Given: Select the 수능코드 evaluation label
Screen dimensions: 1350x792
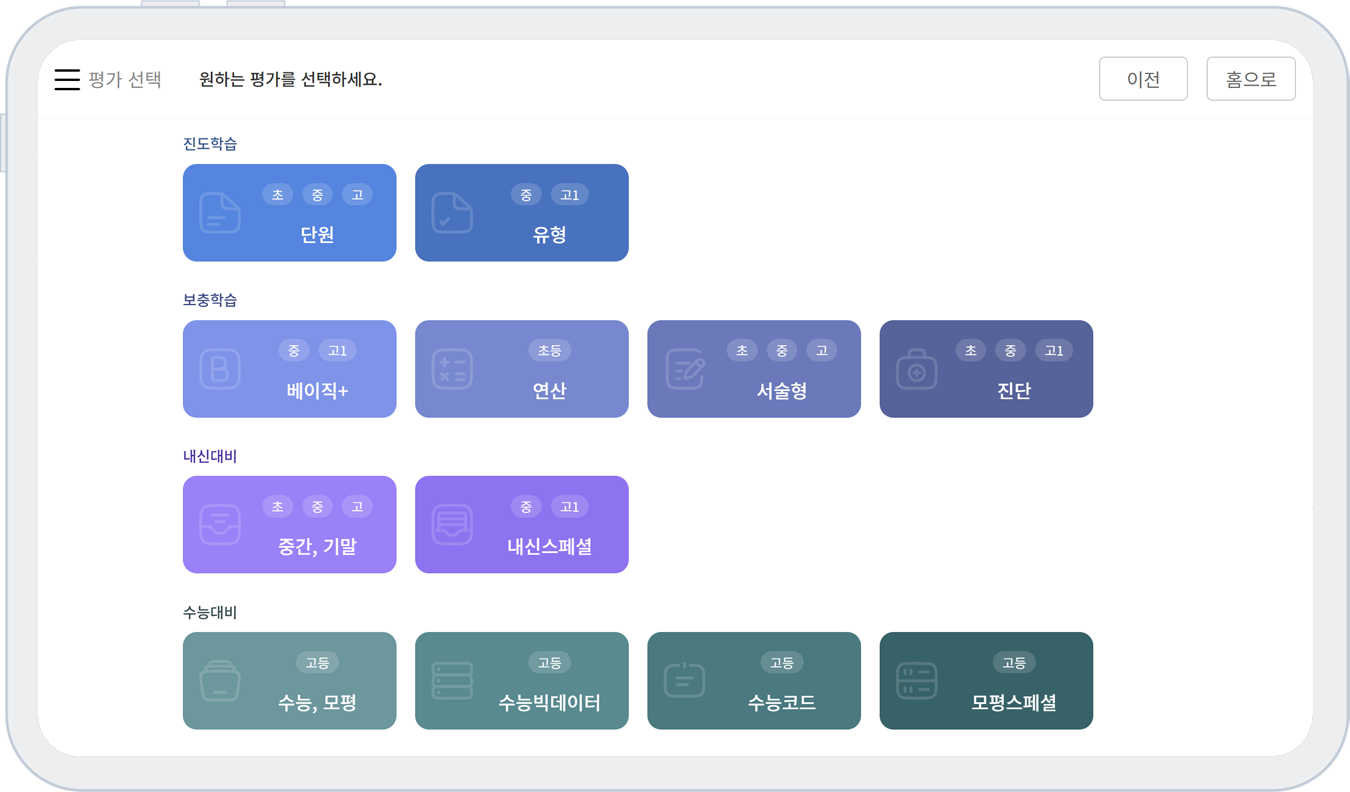Looking at the screenshot, I should pyautogui.click(x=782, y=703).
